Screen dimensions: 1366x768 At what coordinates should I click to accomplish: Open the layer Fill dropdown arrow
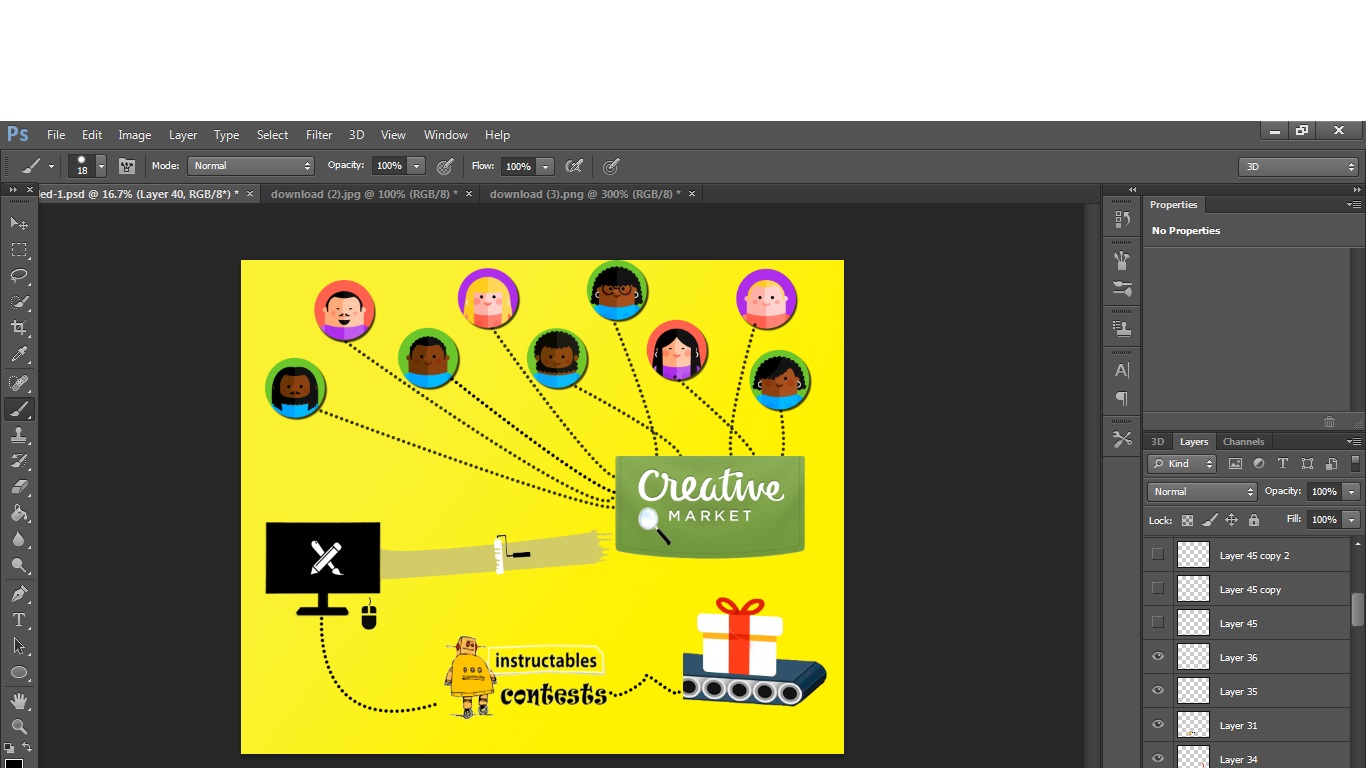pyautogui.click(x=1351, y=520)
